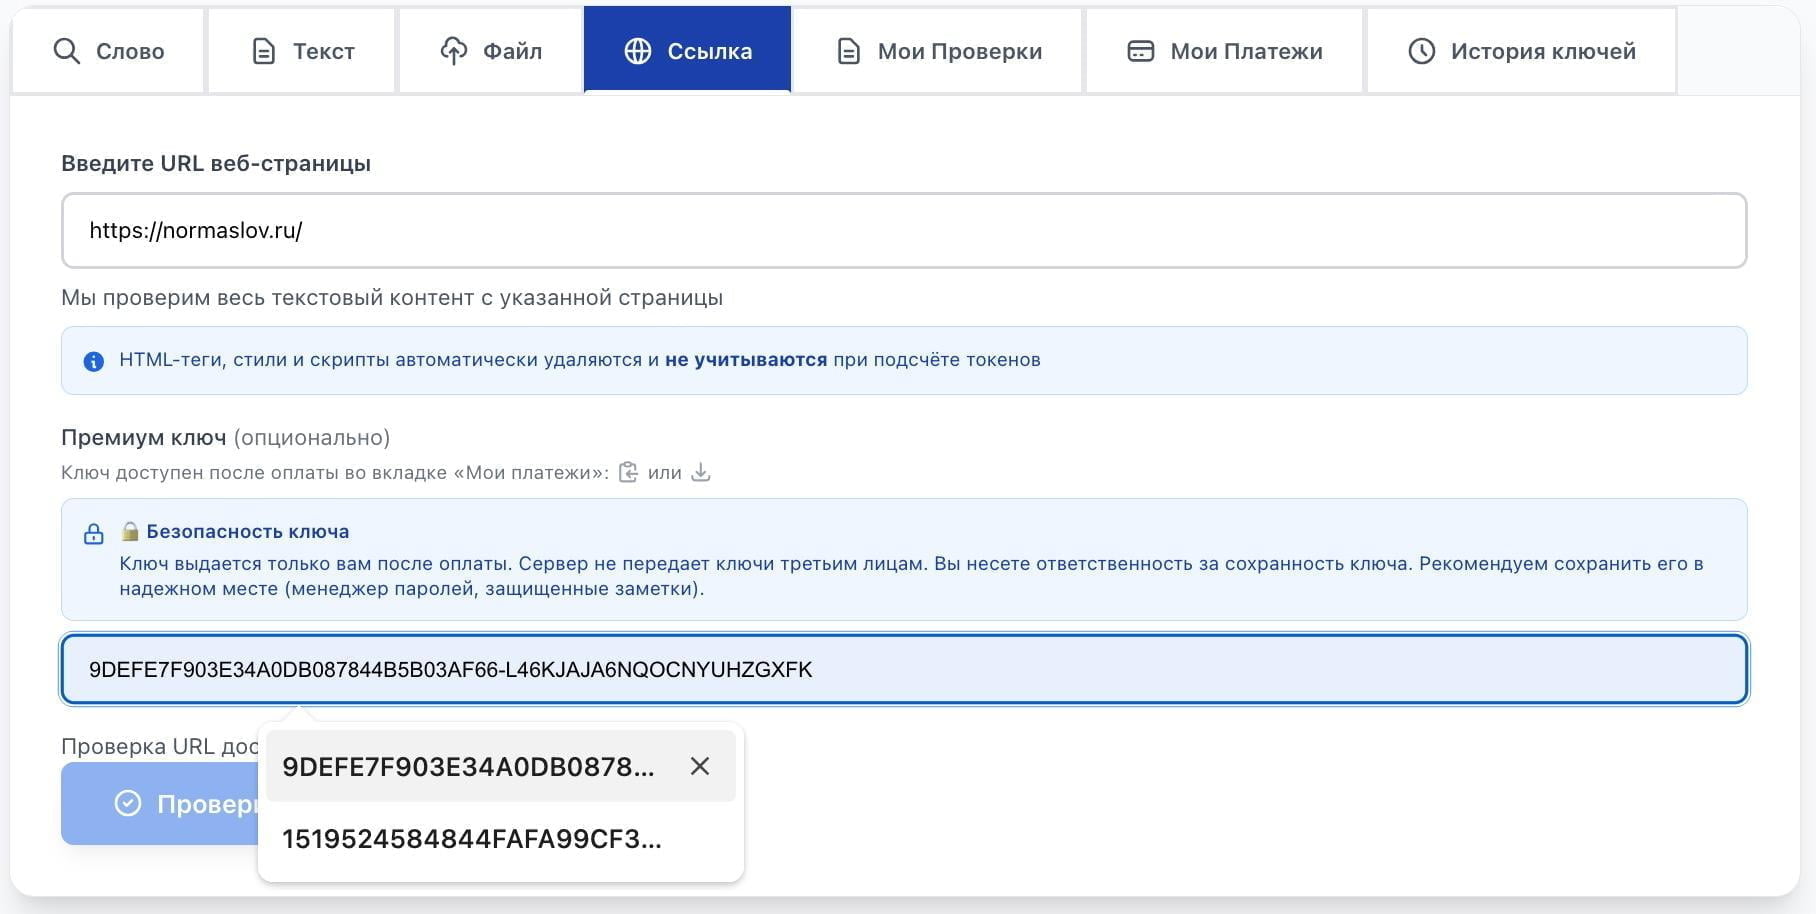Click the premium key input field
Image resolution: width=1816 pixels, height=914 pixels.
coord(900,669)
